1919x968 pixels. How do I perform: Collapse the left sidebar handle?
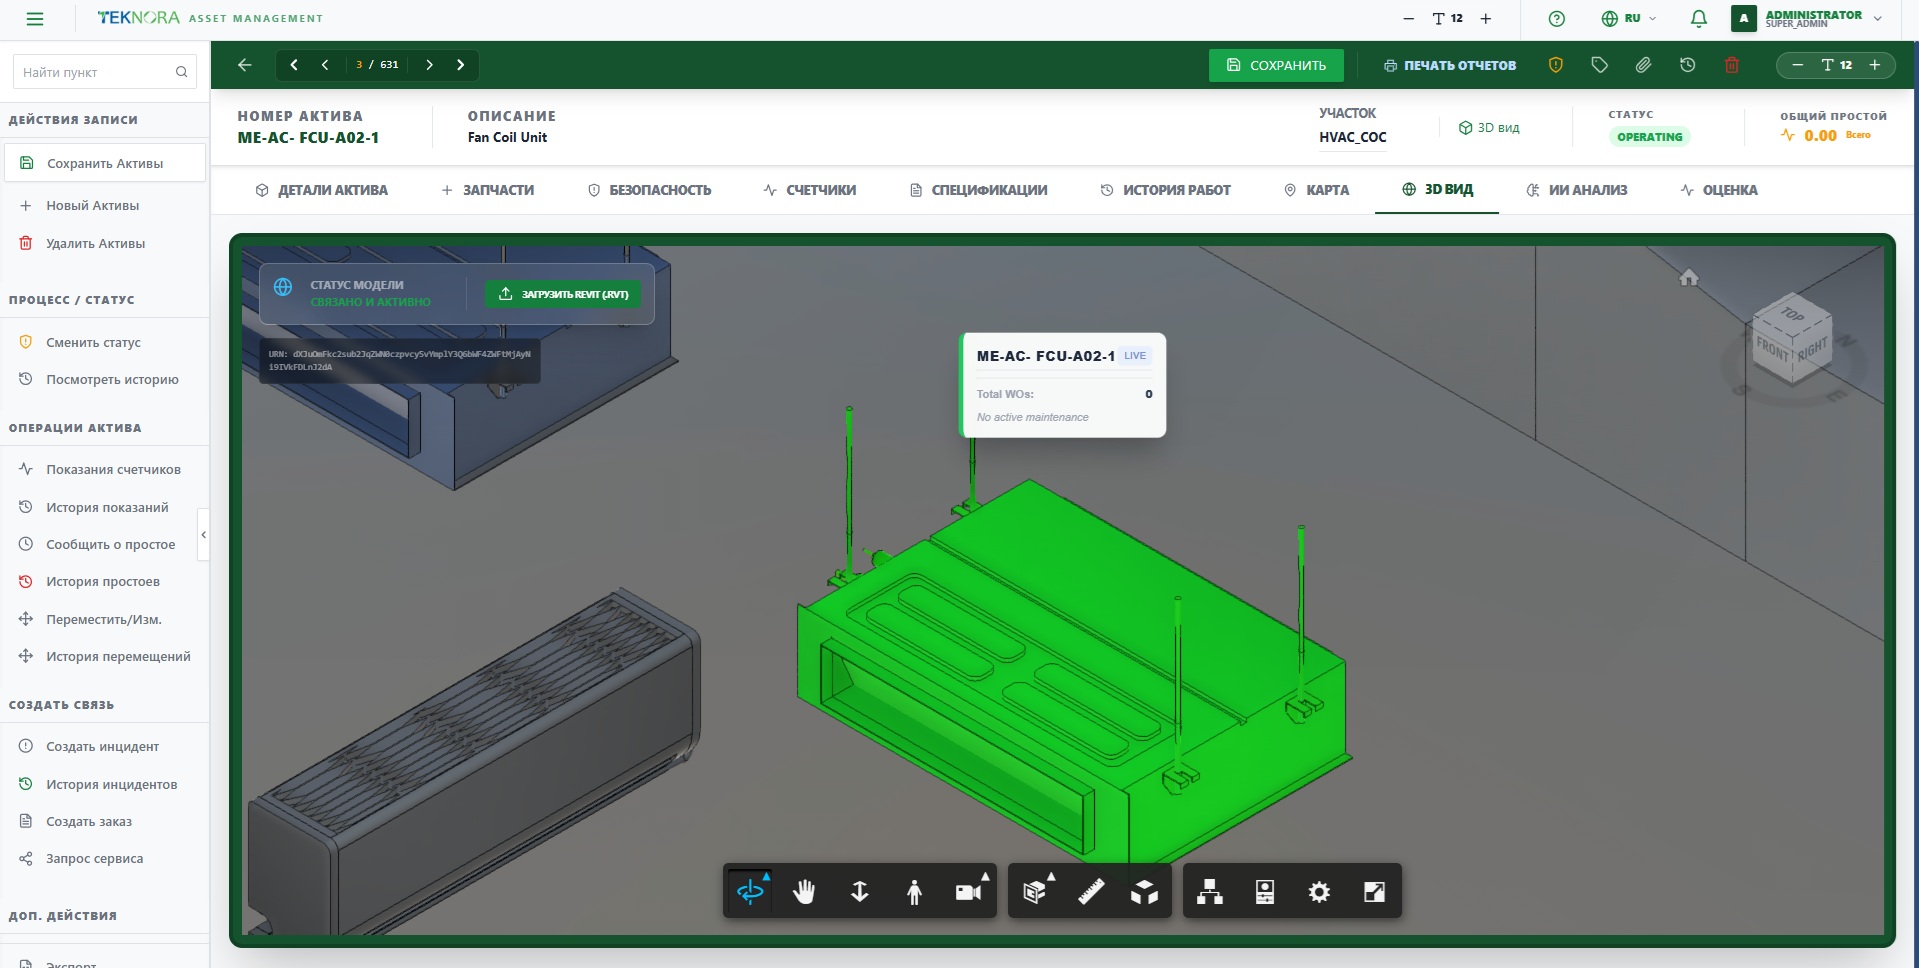click(203, 535)
